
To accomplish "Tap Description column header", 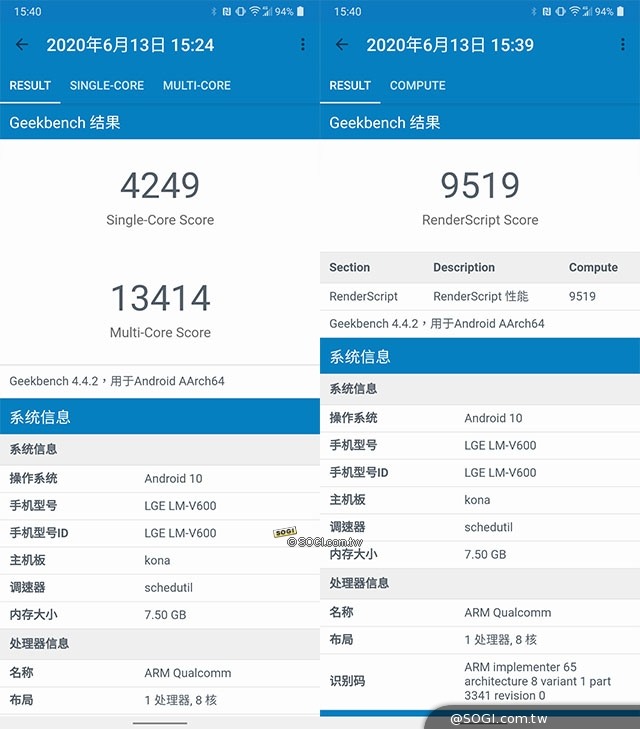I will click(x=464, y=267).
